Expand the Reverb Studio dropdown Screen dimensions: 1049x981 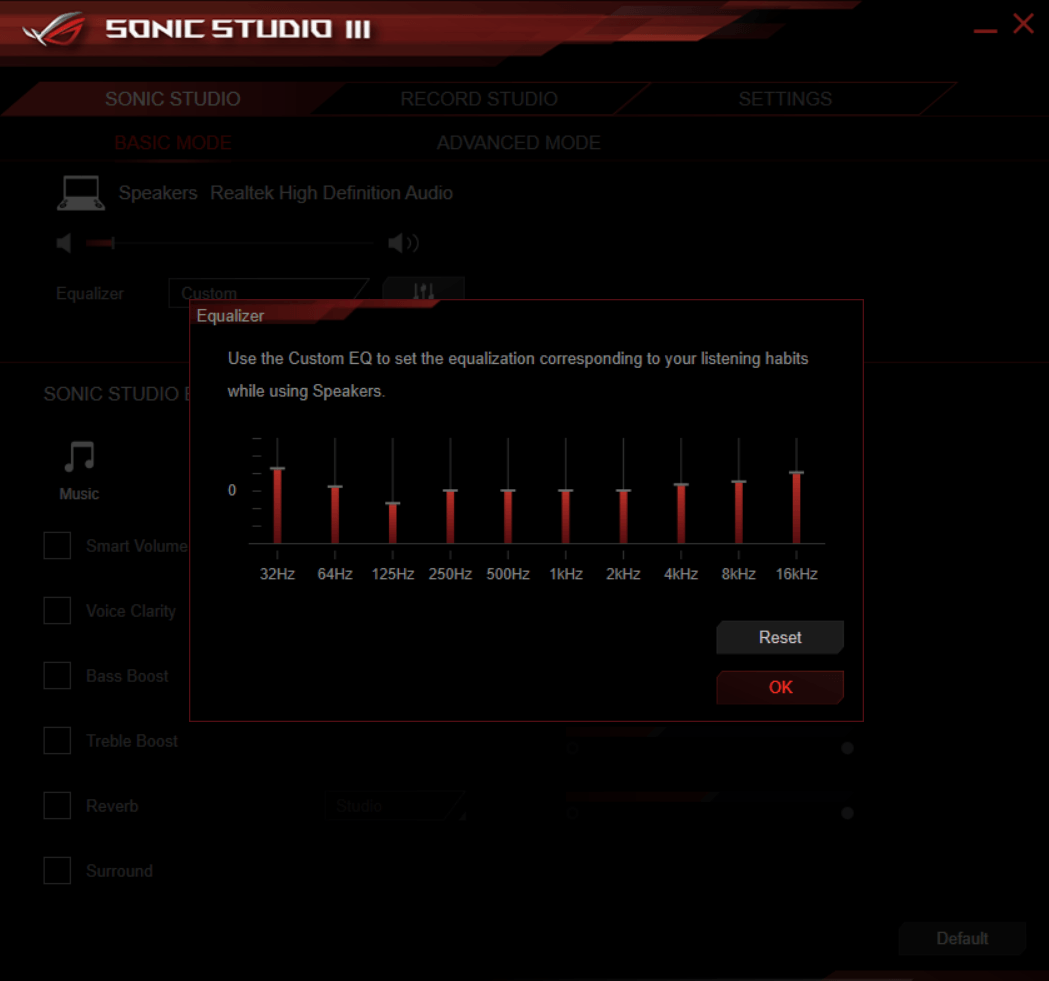click(x=394, y=806)
